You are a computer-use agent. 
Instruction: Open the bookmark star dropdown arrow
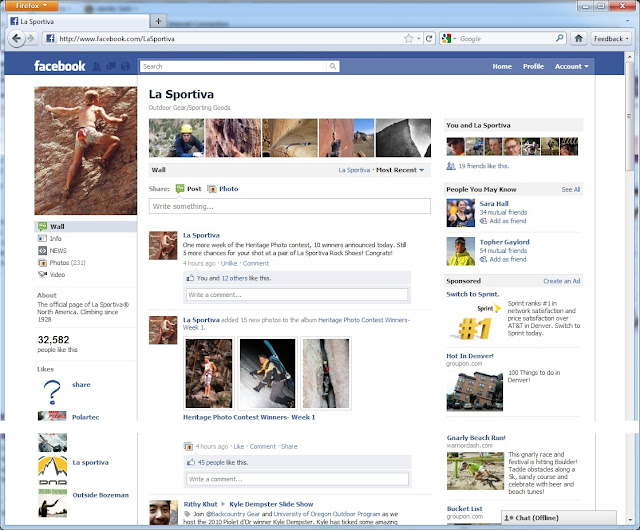[418, 39]
